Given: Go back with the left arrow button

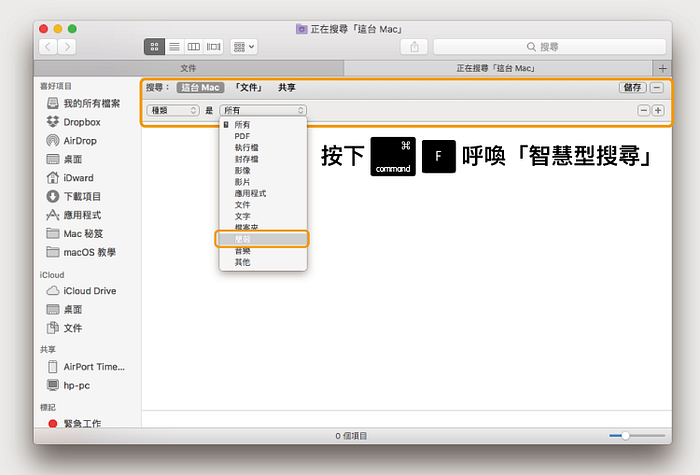Looking at the screenshot, I should pos(48,46).
